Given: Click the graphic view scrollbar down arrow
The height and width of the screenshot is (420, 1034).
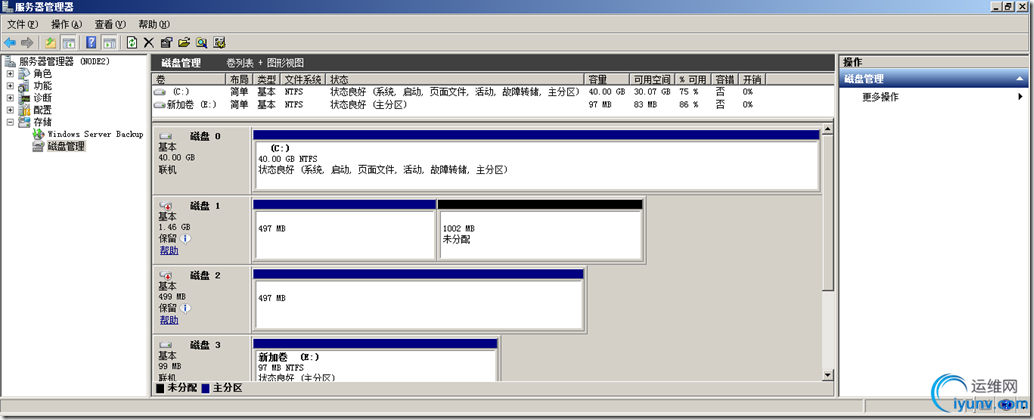Looking at the screenshot, I should [x=828, y=375].
